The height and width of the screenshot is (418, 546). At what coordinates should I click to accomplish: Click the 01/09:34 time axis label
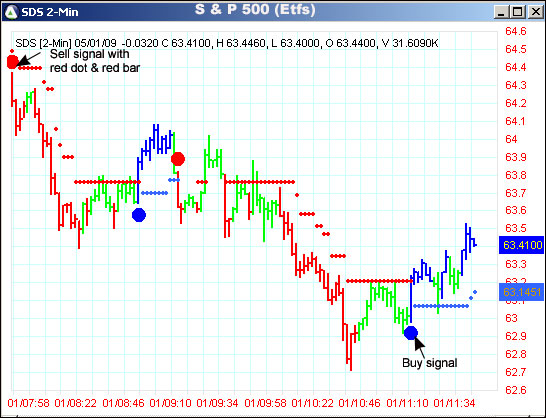point(217,403)
